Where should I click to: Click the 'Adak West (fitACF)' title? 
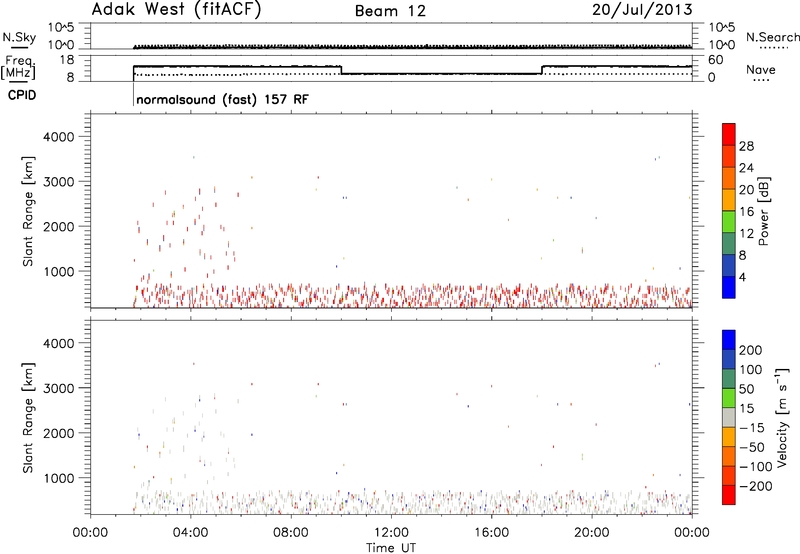(x=176, y=10)
